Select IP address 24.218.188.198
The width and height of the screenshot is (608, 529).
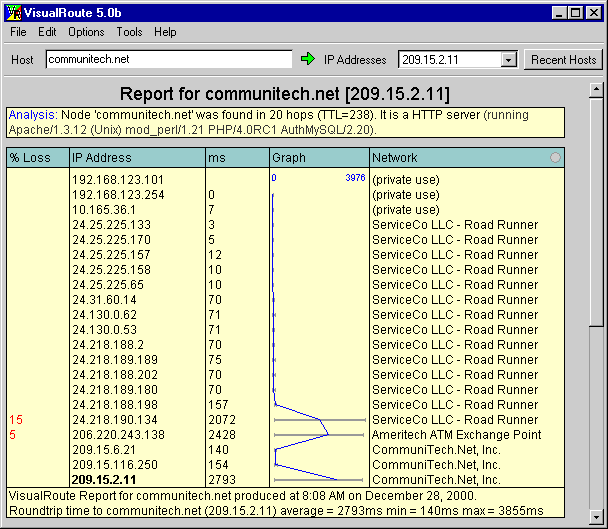(x=115, y=405)
